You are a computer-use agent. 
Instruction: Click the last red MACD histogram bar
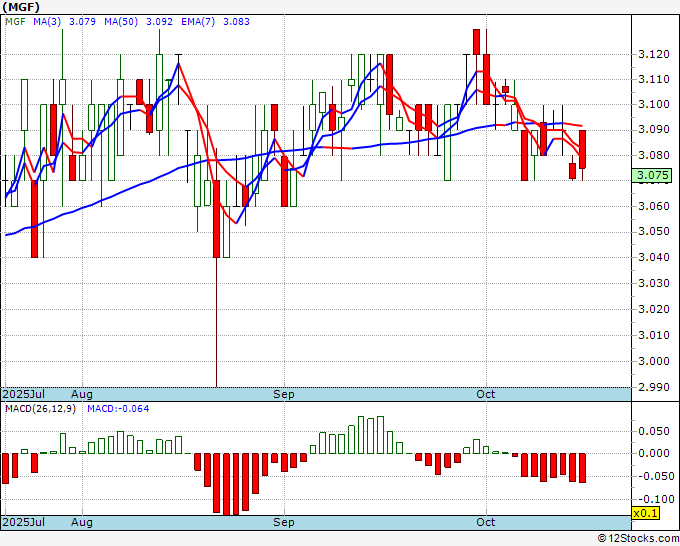(582, 468)
